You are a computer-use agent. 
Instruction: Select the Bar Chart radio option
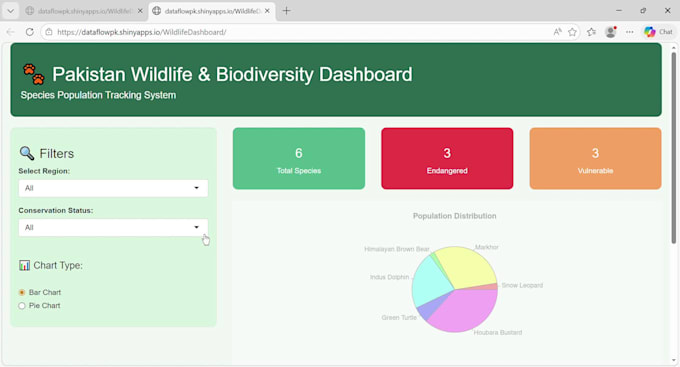point(22,292)
